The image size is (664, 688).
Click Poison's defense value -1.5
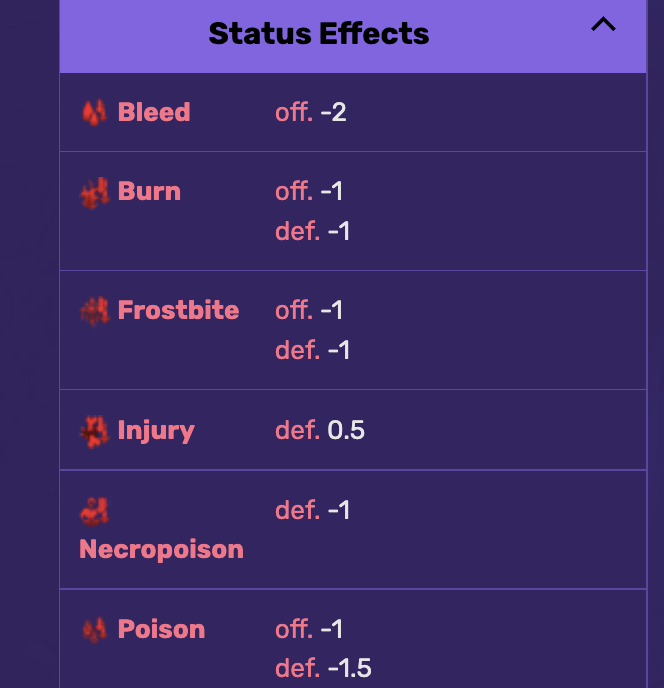click(x=350, y=668)
